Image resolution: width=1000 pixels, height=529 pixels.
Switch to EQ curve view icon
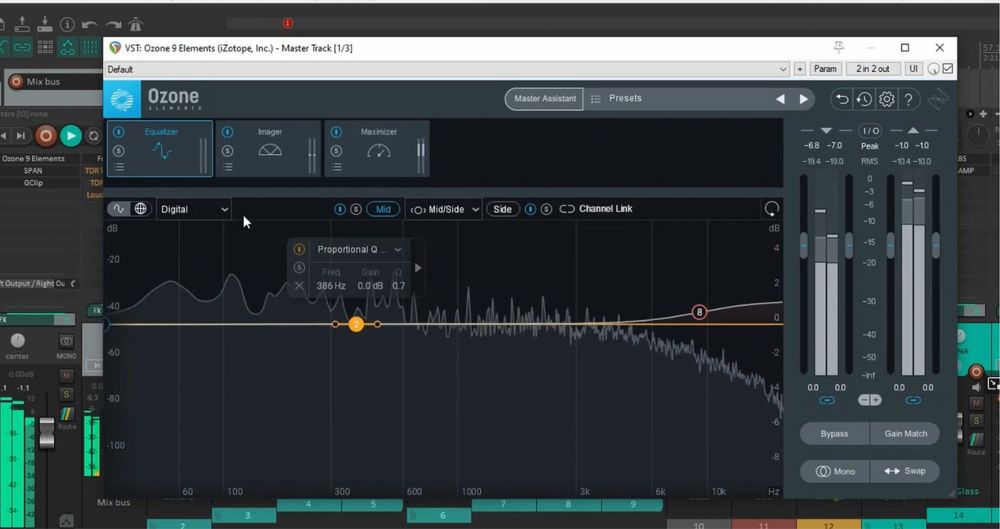(x=119, y=209)
